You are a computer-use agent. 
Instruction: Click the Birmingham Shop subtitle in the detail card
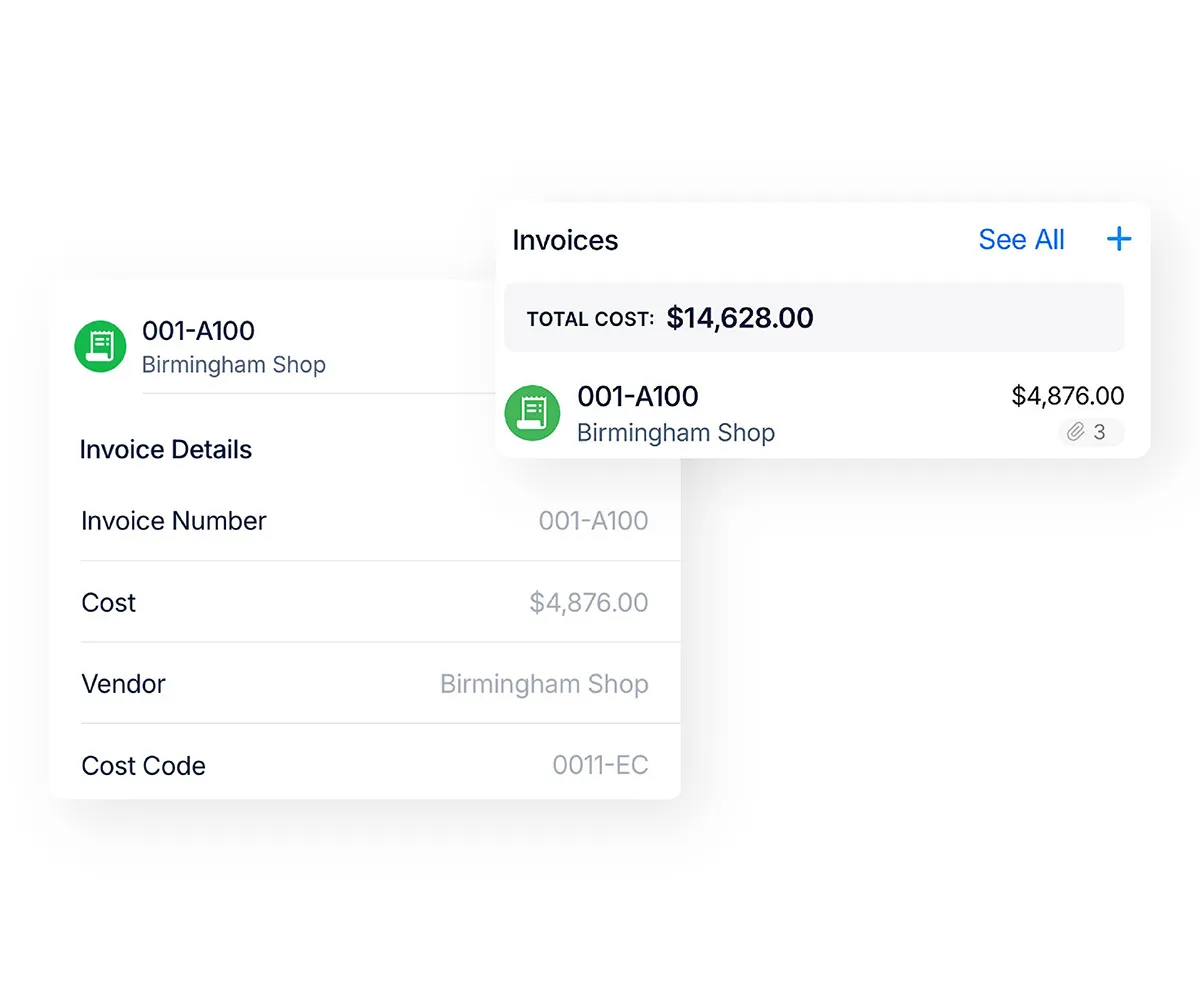coord(234,364)
